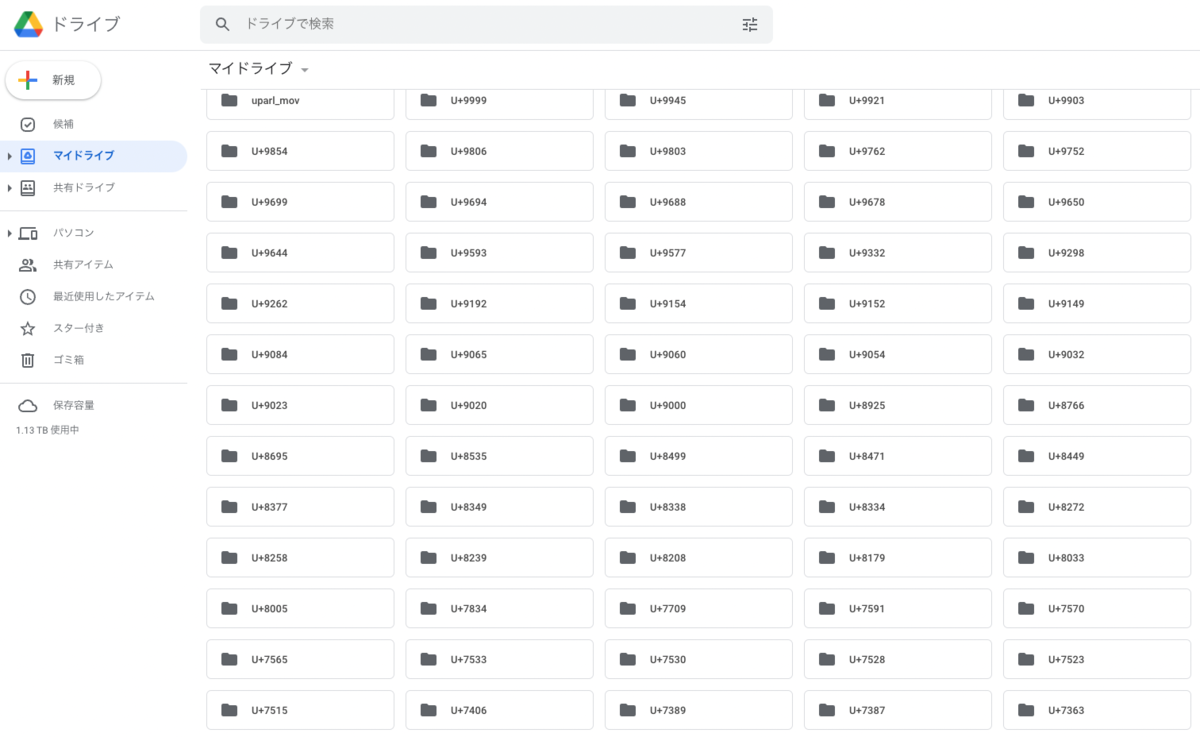Open the マイドライブ header dropdown arrow
Screen dimensions: 1200x737
coord(305,70)
